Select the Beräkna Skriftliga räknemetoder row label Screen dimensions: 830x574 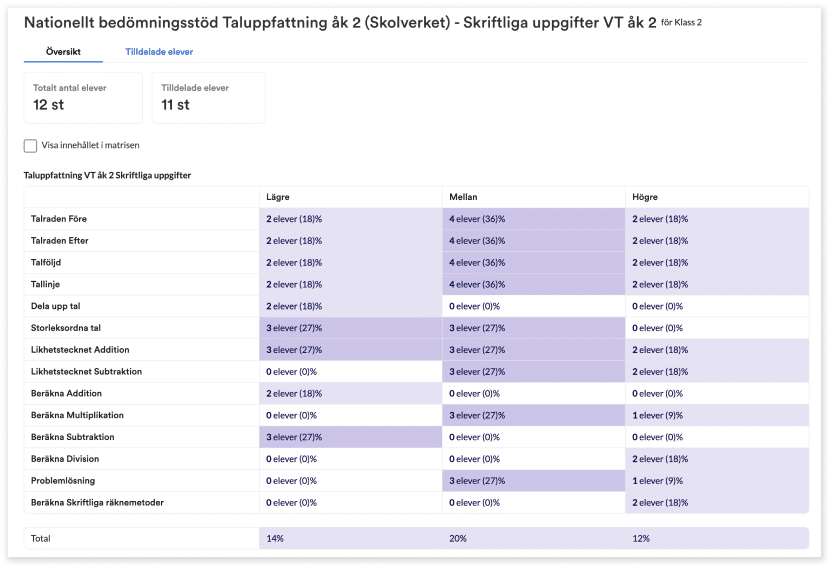(97, 503)
